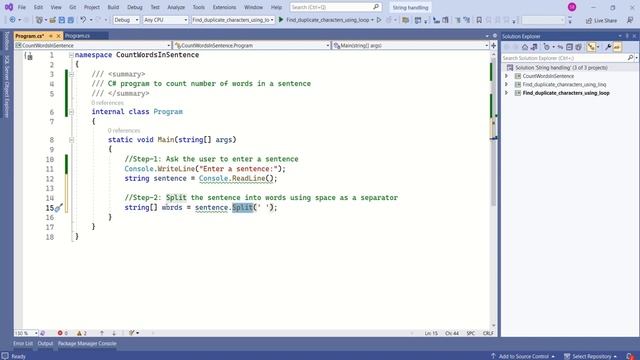Click the Start Without Debugging outline arrow

[379, 20]
